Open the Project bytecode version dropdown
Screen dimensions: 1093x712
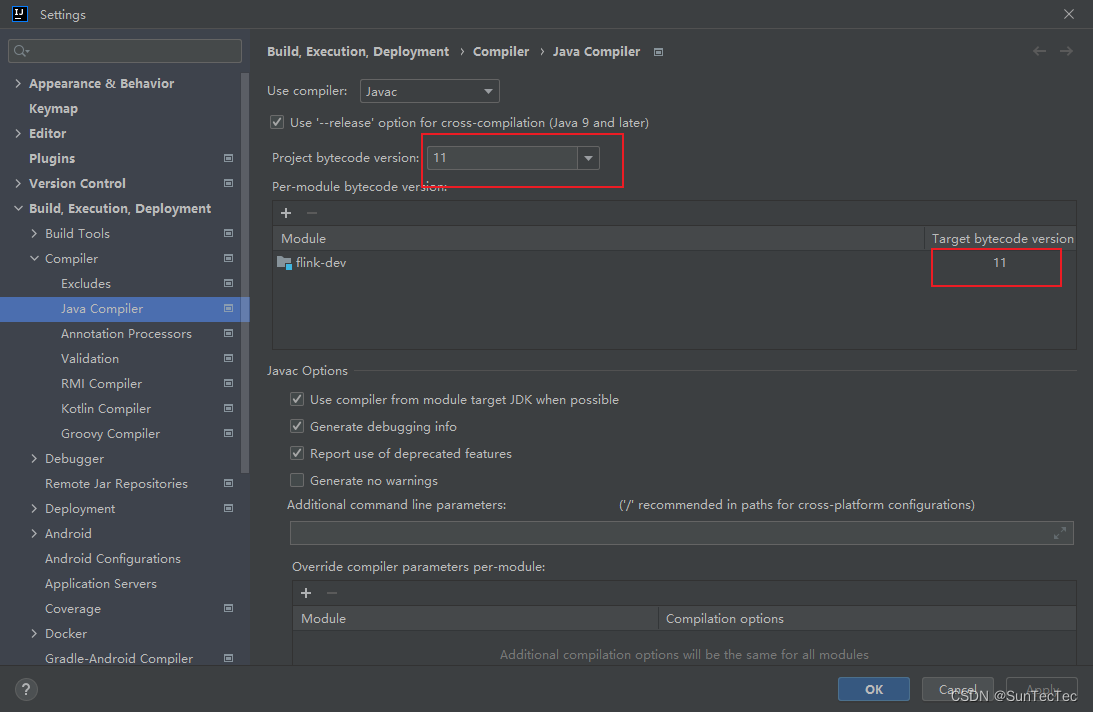coord(588,157)
